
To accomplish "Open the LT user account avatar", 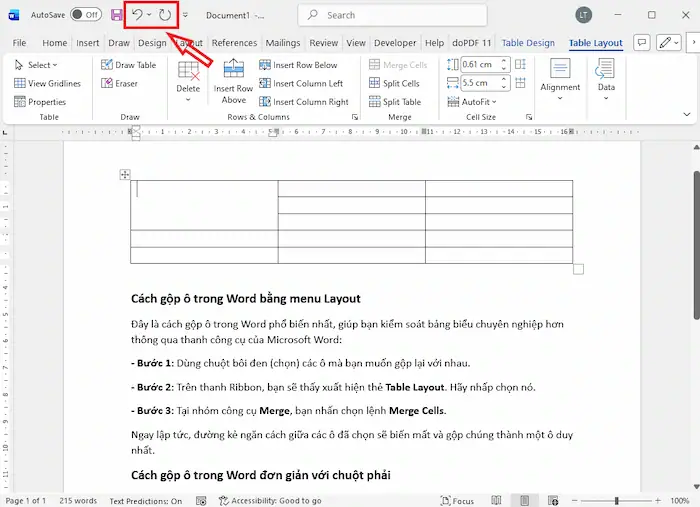I will point(583,15).
